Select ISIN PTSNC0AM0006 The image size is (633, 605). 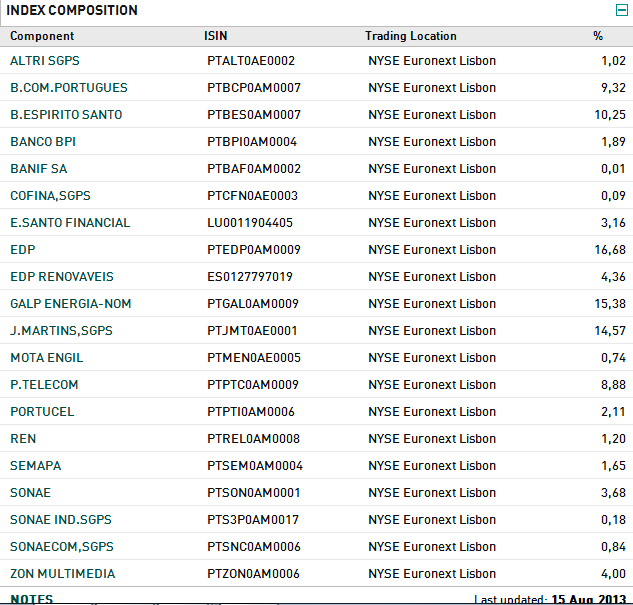[x=254, y=547]
